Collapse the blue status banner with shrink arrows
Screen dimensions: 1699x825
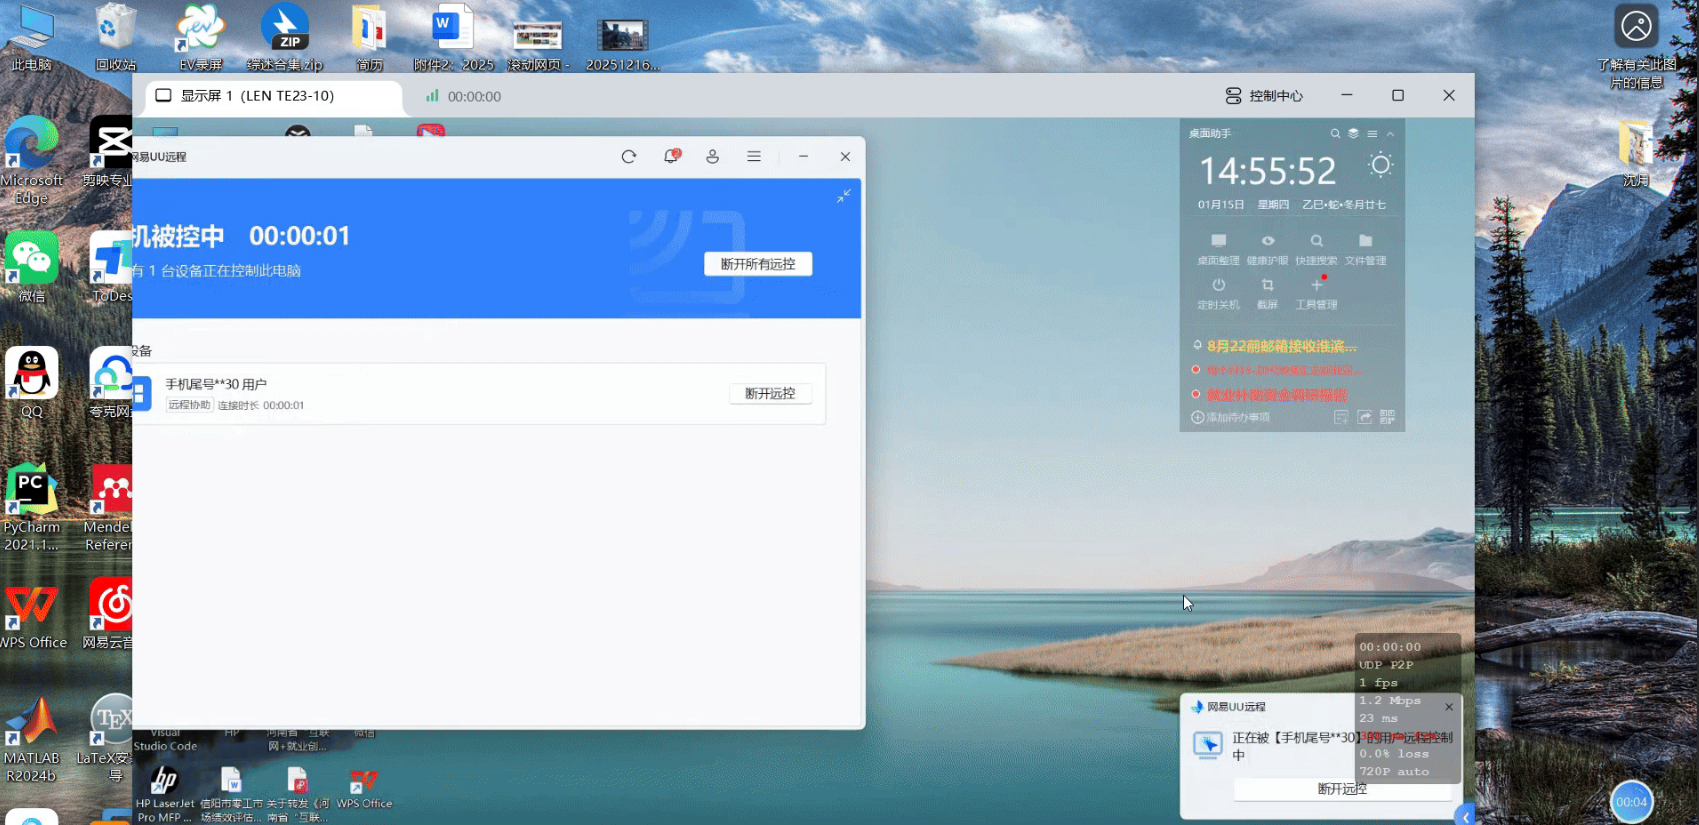point(844,196)
